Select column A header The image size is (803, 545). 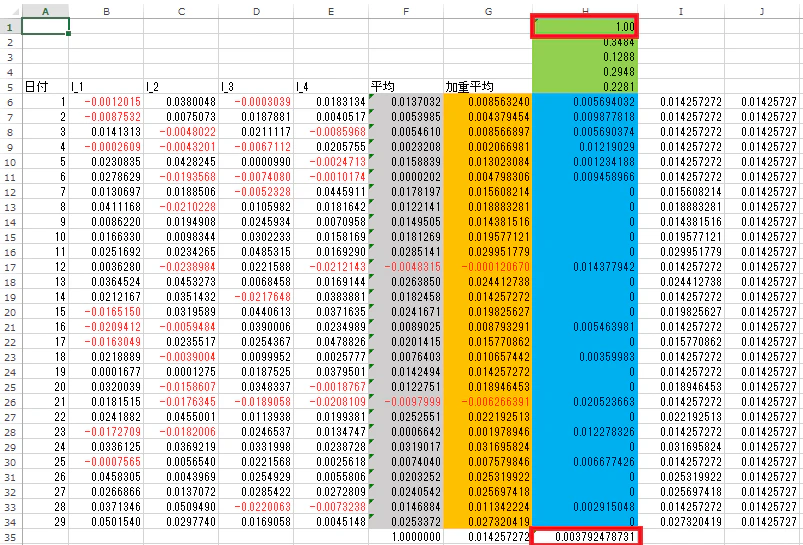pyautogui.click(x=46, y=11)
